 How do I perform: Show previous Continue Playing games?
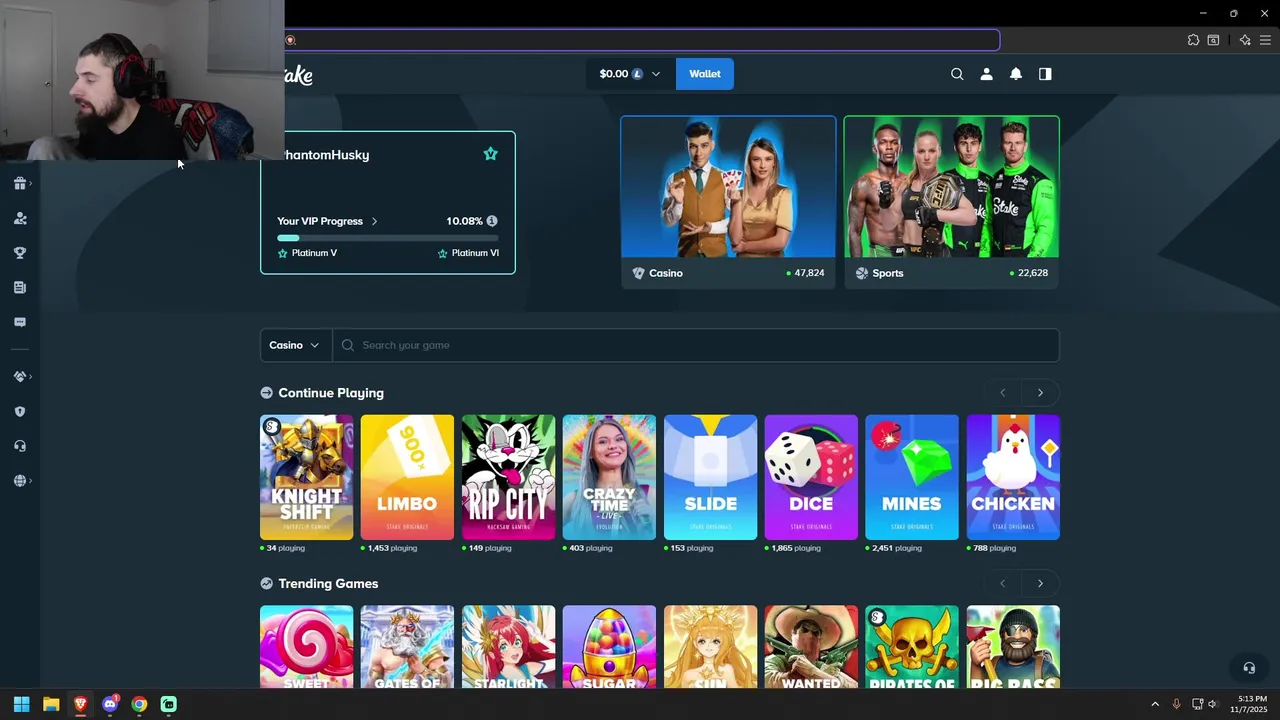point(1003,393)
